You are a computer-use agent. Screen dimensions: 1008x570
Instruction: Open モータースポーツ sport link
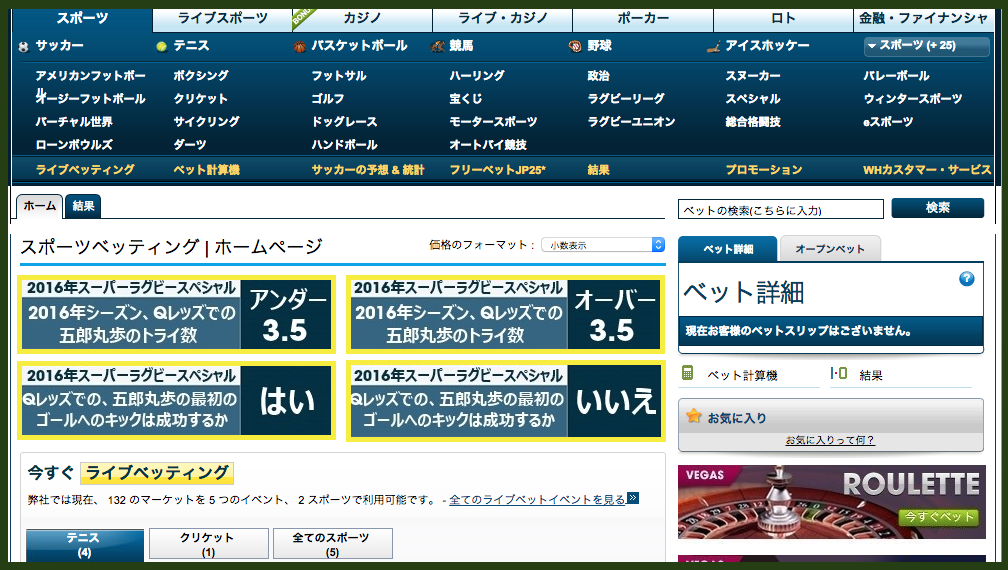tap(493, 122)
